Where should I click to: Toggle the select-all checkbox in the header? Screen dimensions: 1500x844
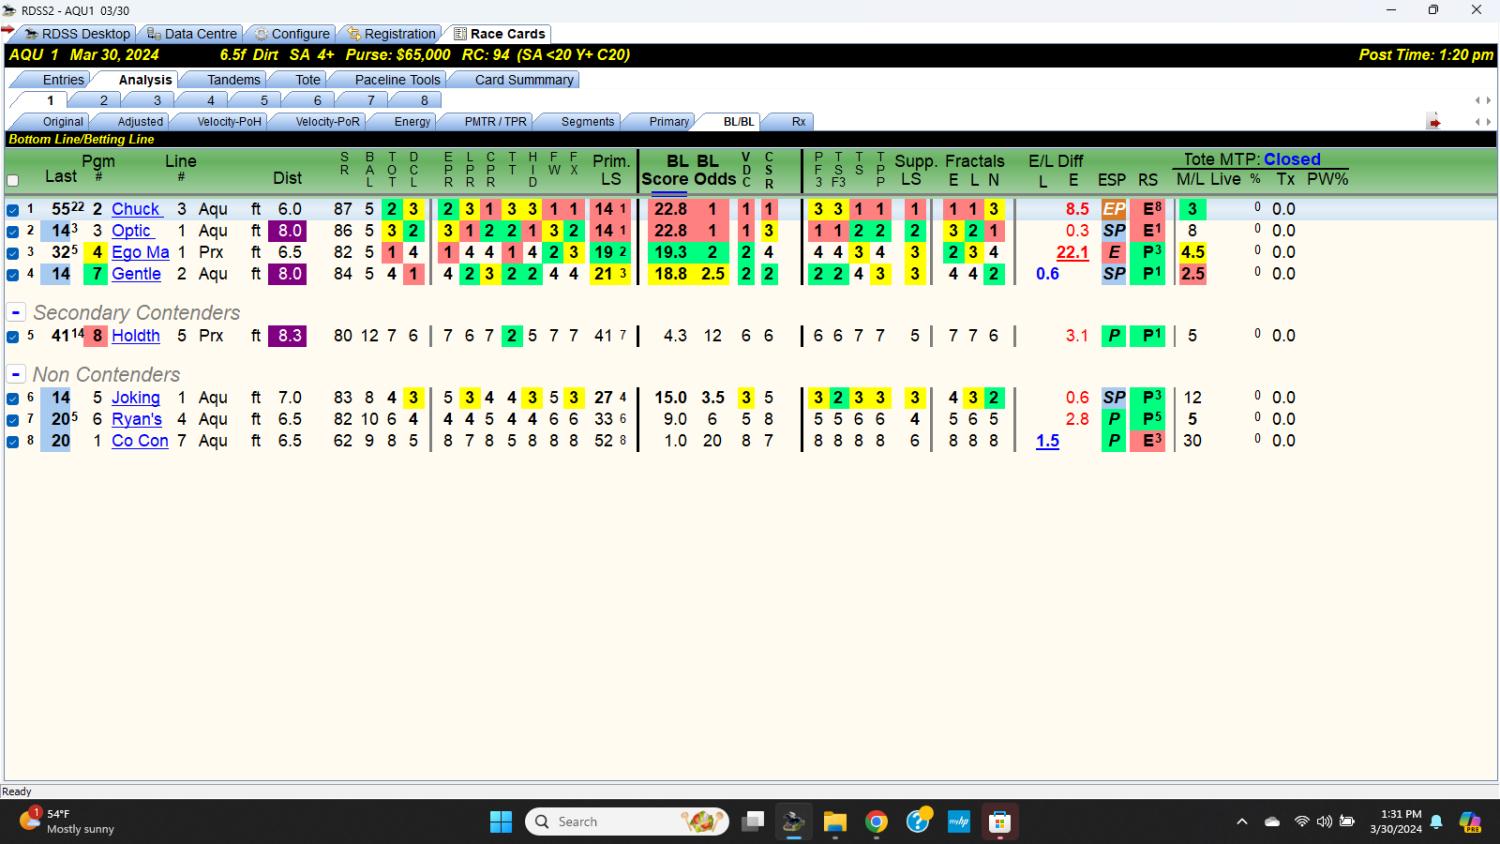13,181
